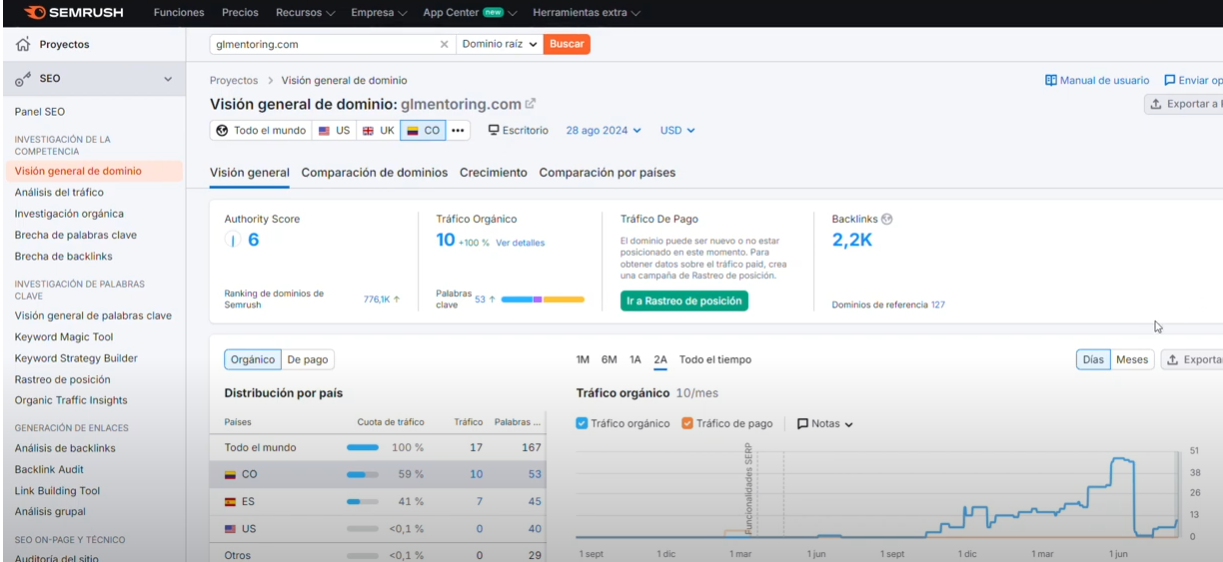Collapse the SEO sidebar section chevron
The width and height of the screenshot is (1223, 562).
(168, 78)
